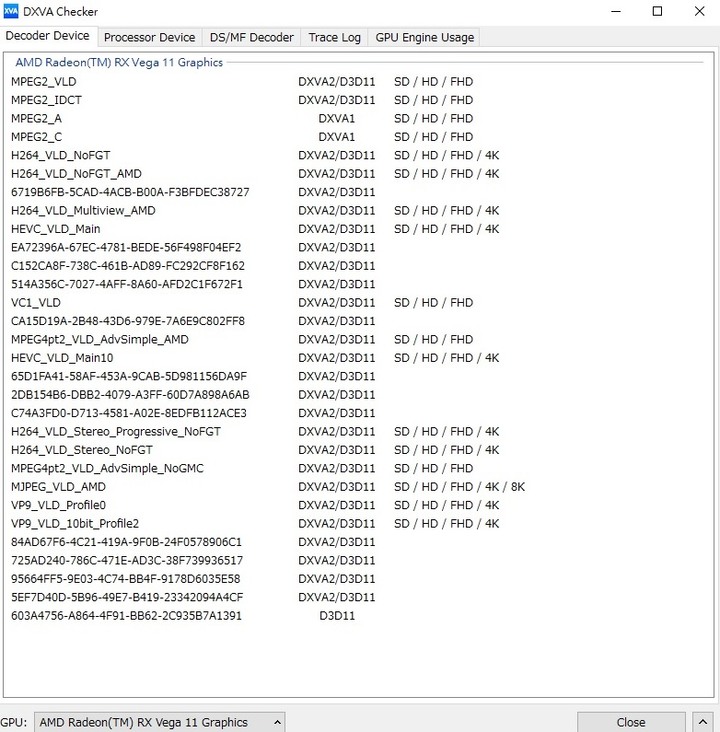Select the Decoder Device tab
Viewport: 720px width, 732px height.
[x=48, y=35]
